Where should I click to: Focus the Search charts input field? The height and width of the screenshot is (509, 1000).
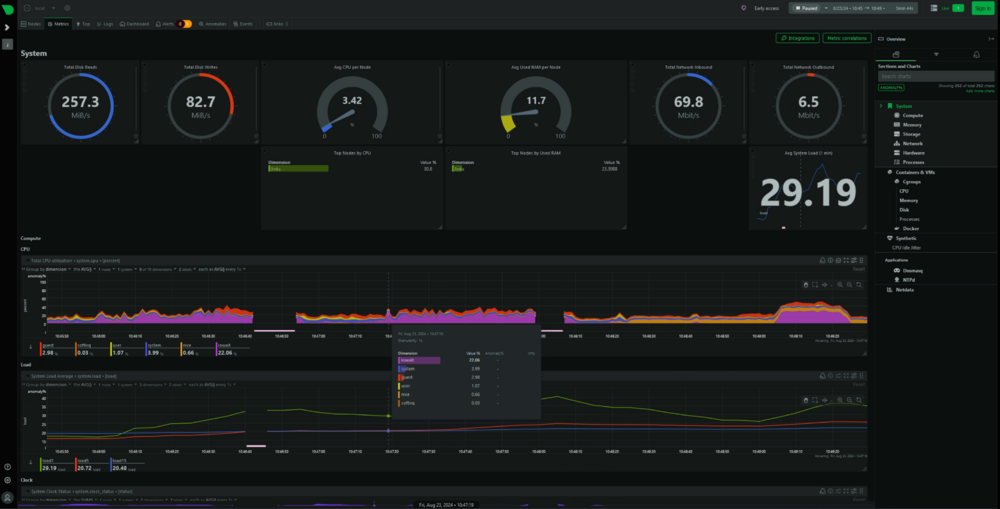(x=936, y=77)
